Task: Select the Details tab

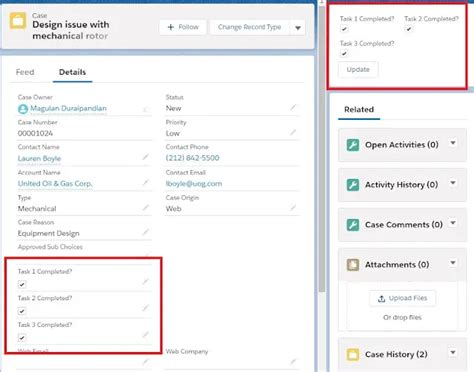Action: click(x=72, y=72)
